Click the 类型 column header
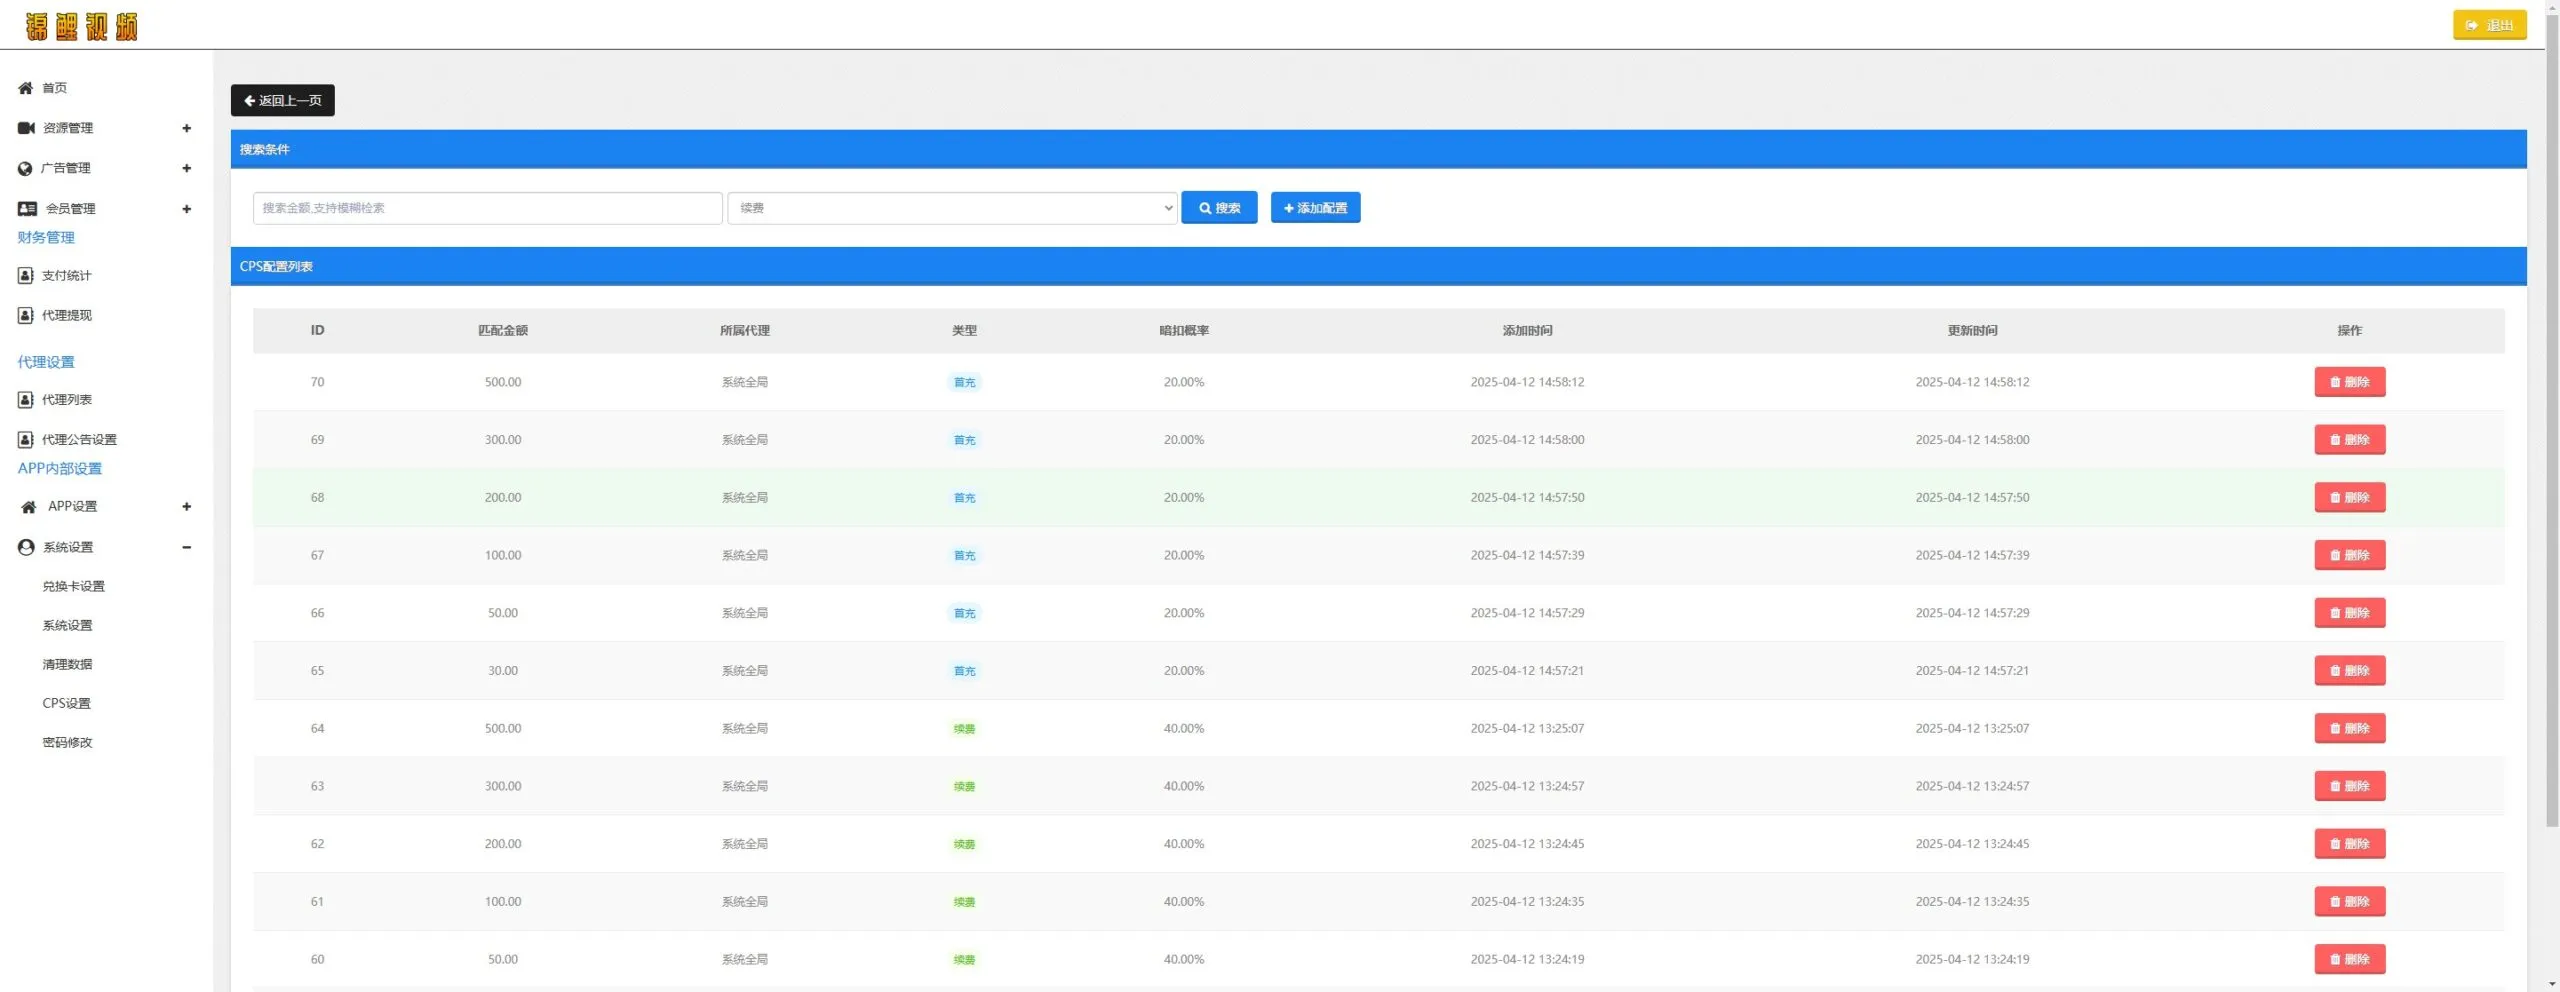The height and width of the screenshot is (992, 2560). point(964,330)
